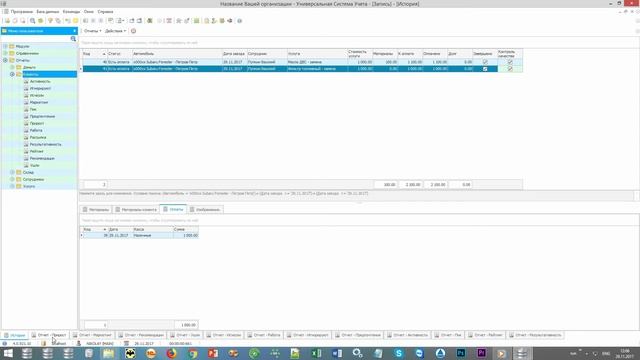Sort by the Услуга column header

(317, 53)
